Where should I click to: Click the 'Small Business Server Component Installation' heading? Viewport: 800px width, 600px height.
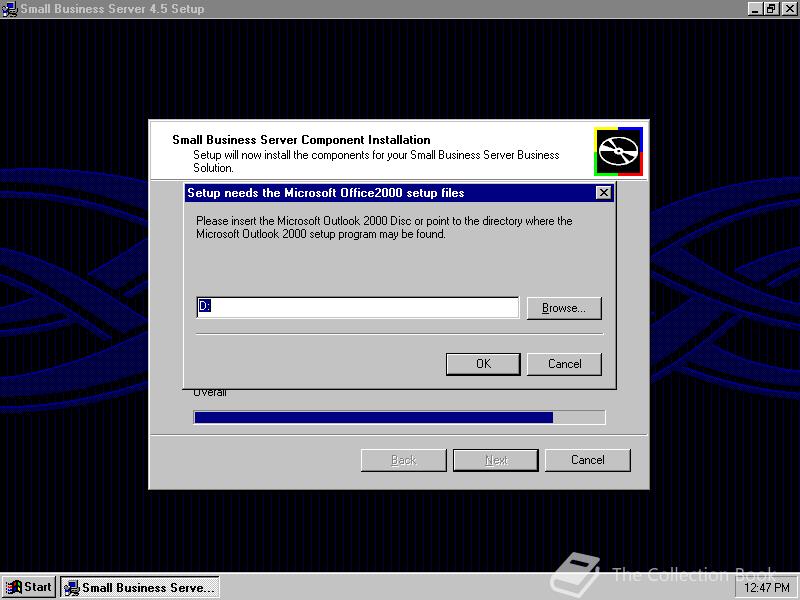click(301, 140)
